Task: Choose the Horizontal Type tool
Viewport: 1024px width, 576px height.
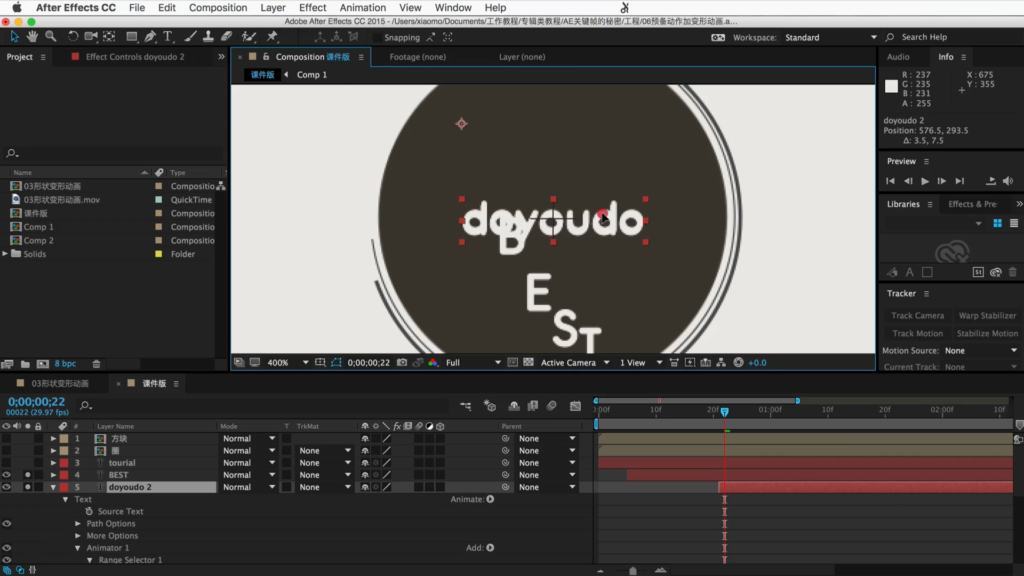Action: 167,37
